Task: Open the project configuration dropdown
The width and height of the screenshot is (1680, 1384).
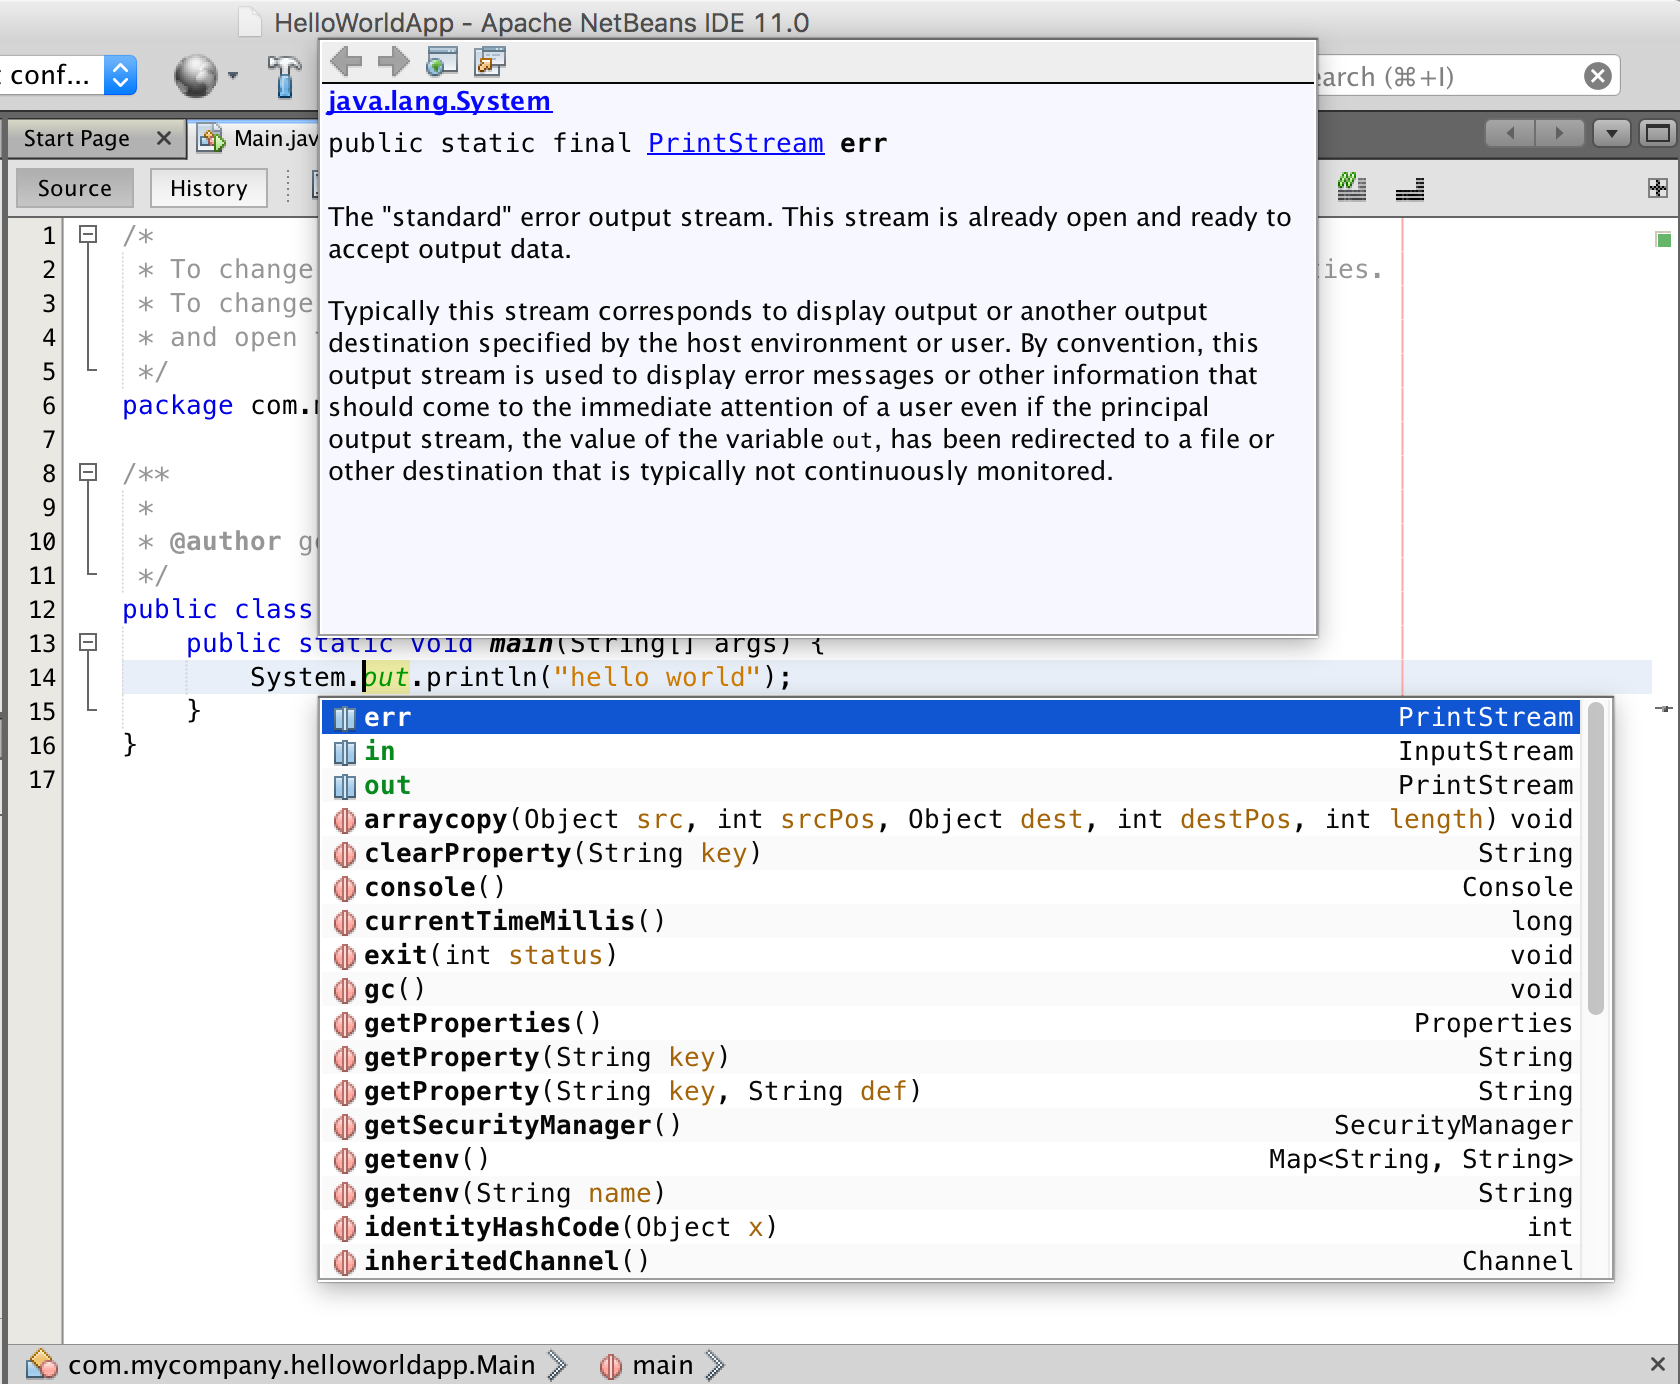Action: point(120,76)
